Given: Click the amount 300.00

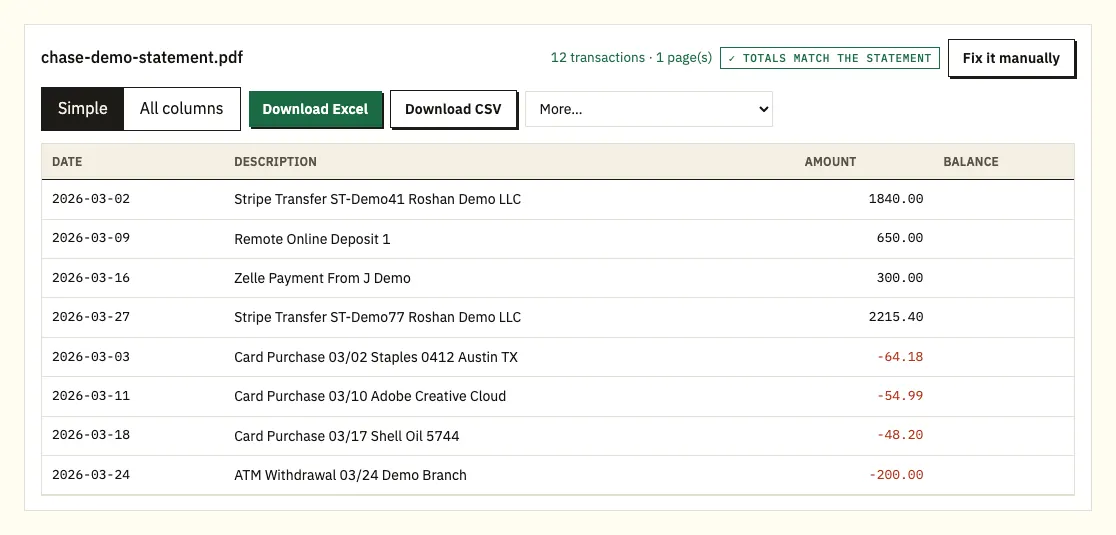Looking at the screenshot, I should 900,278.
